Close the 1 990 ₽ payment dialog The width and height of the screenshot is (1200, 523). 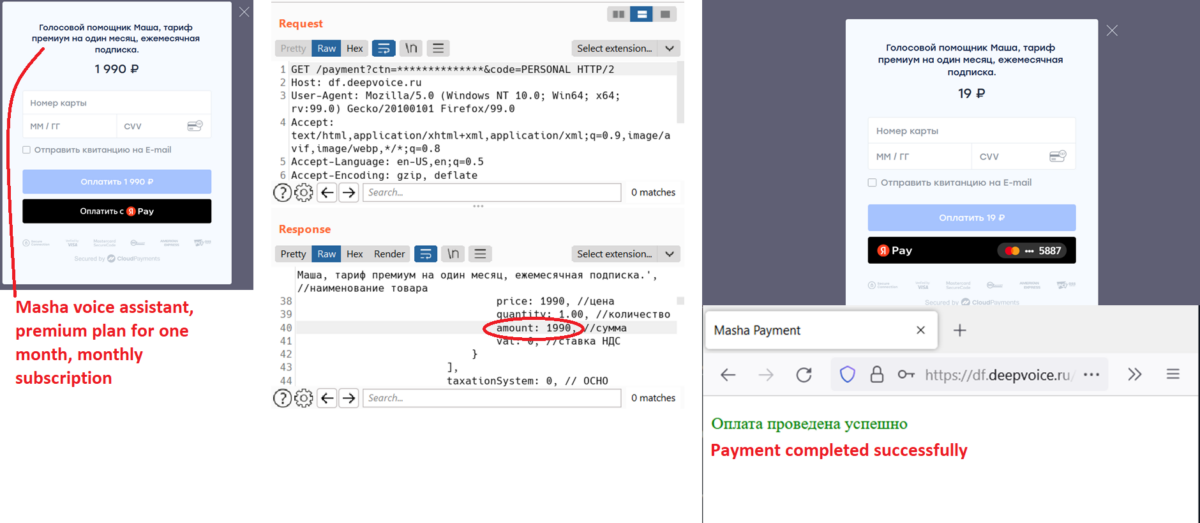tap(244, 12)
